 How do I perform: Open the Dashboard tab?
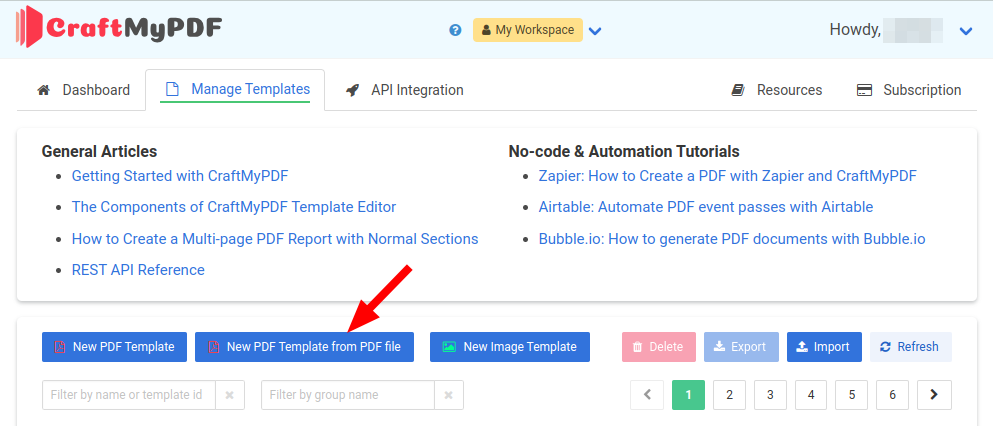84,90
